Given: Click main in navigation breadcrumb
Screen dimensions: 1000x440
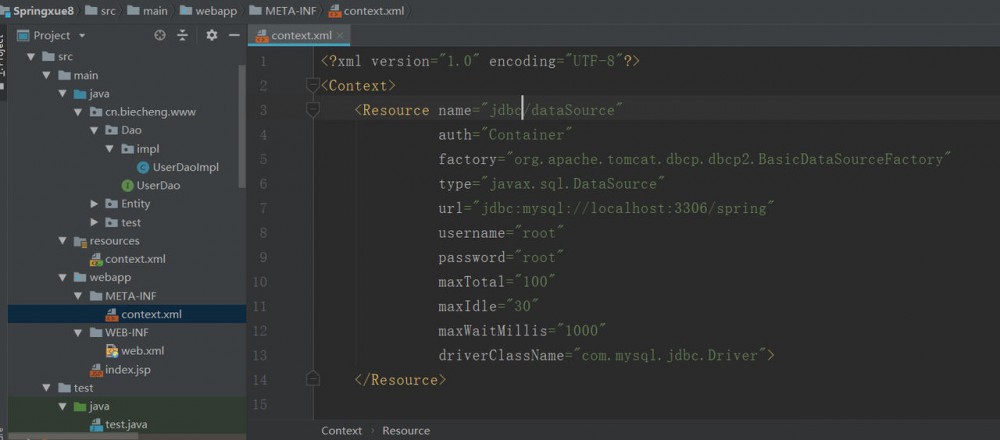Looking at the screenshot, I should pyautogui.click(x=156, y=11).
